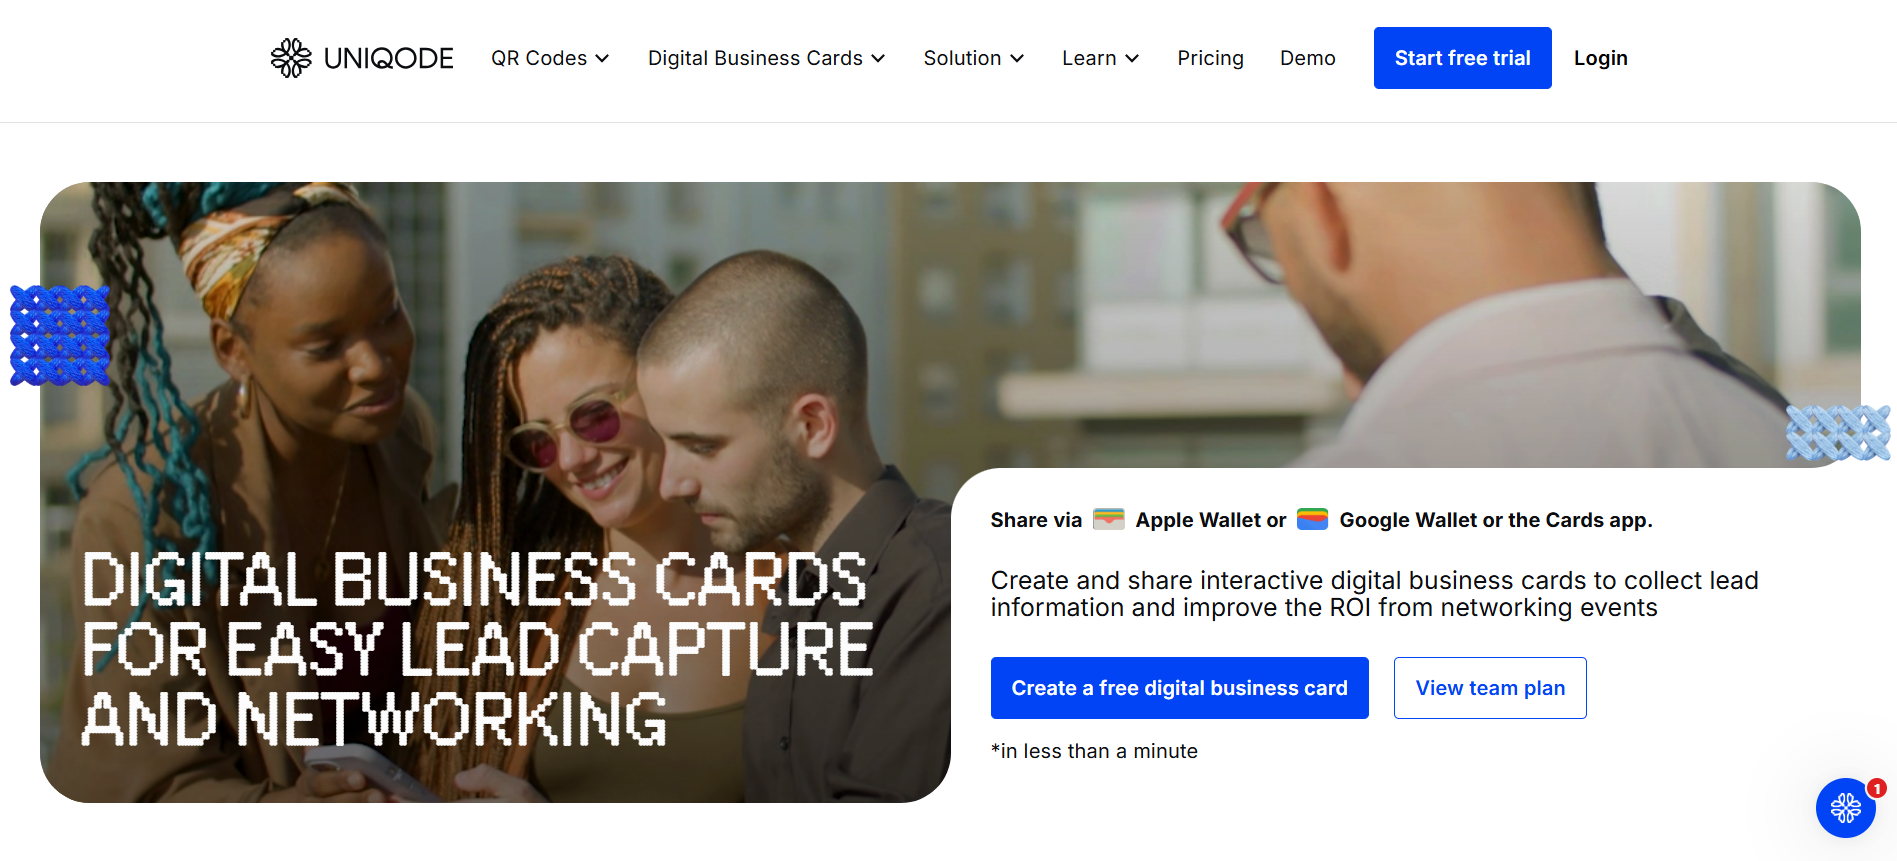Go to the Pricing page
This screenshot has height=861, width=1897.
(x=1210, y=58)
